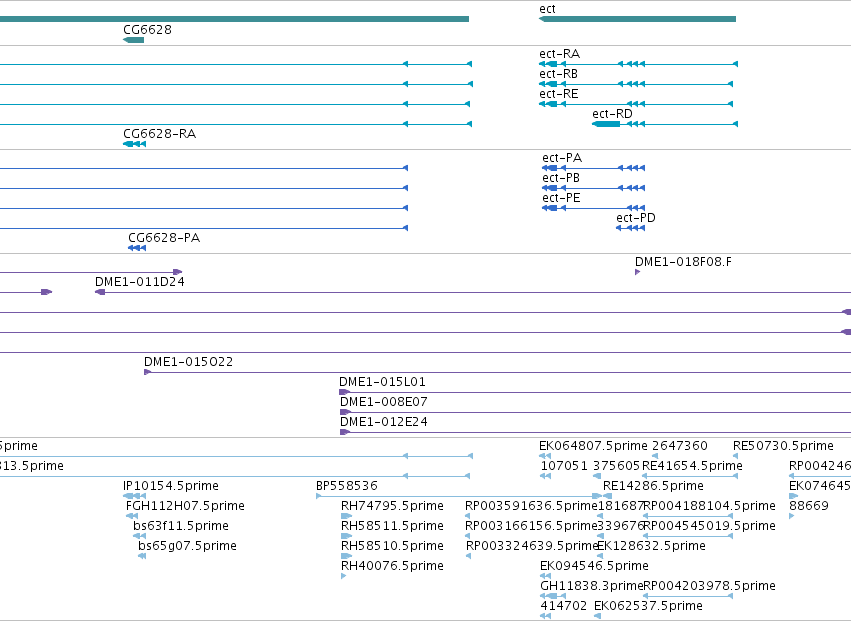Viewport: 851px width, 621px height.
Task: Click the bs65g07.5prime label
Action: pyautogui.click(x=187, y=546)
